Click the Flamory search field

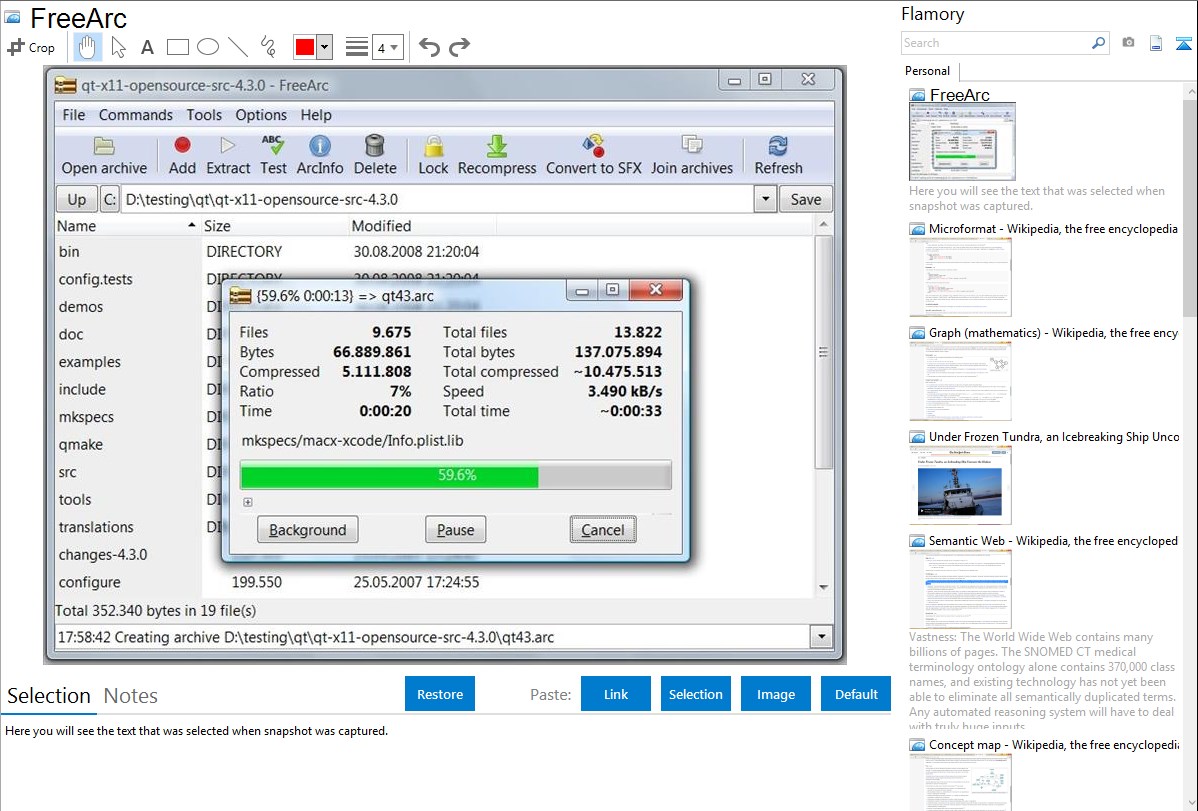click(x=995, y=43)
